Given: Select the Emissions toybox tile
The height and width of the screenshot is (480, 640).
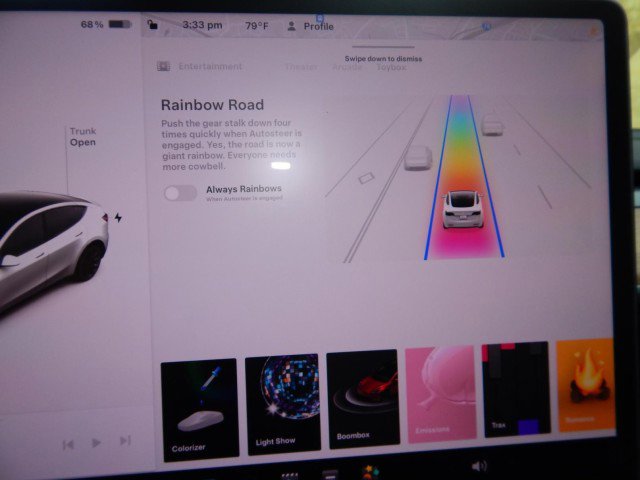Looking at the screenshot, I should 439,394.
